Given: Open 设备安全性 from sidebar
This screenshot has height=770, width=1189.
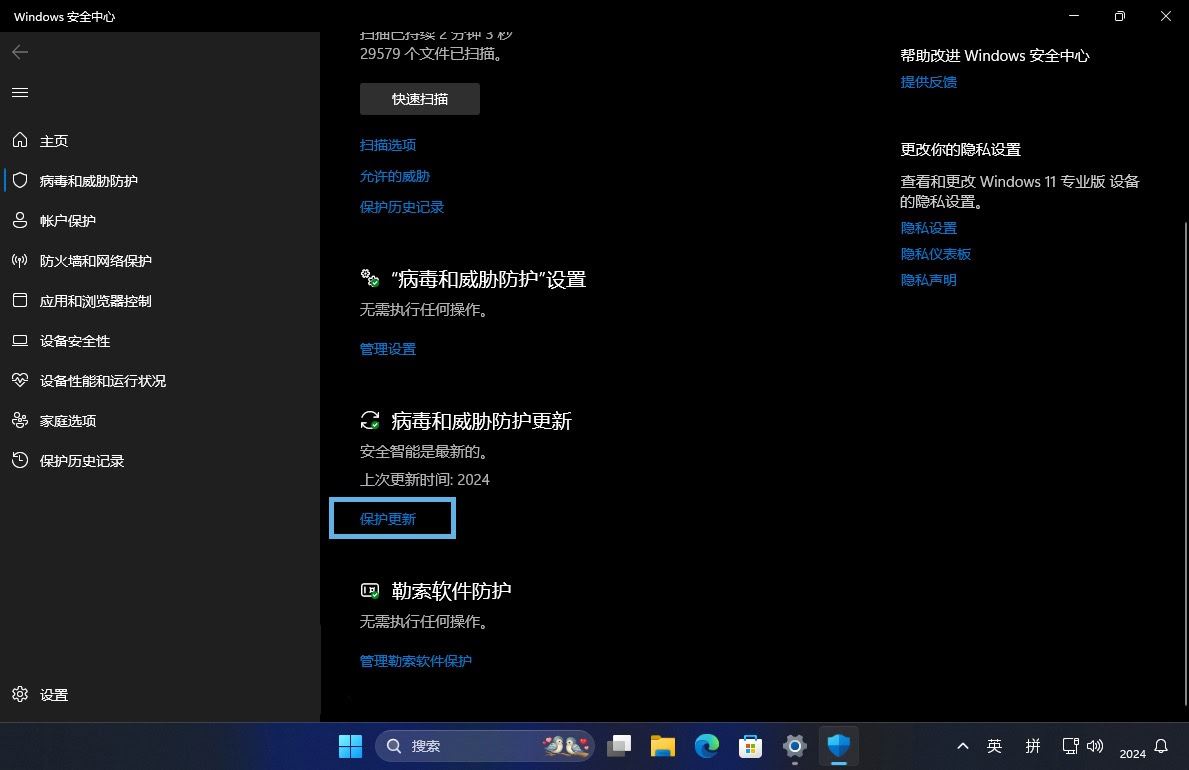Looking at the screenshot, I should (75, 341).
